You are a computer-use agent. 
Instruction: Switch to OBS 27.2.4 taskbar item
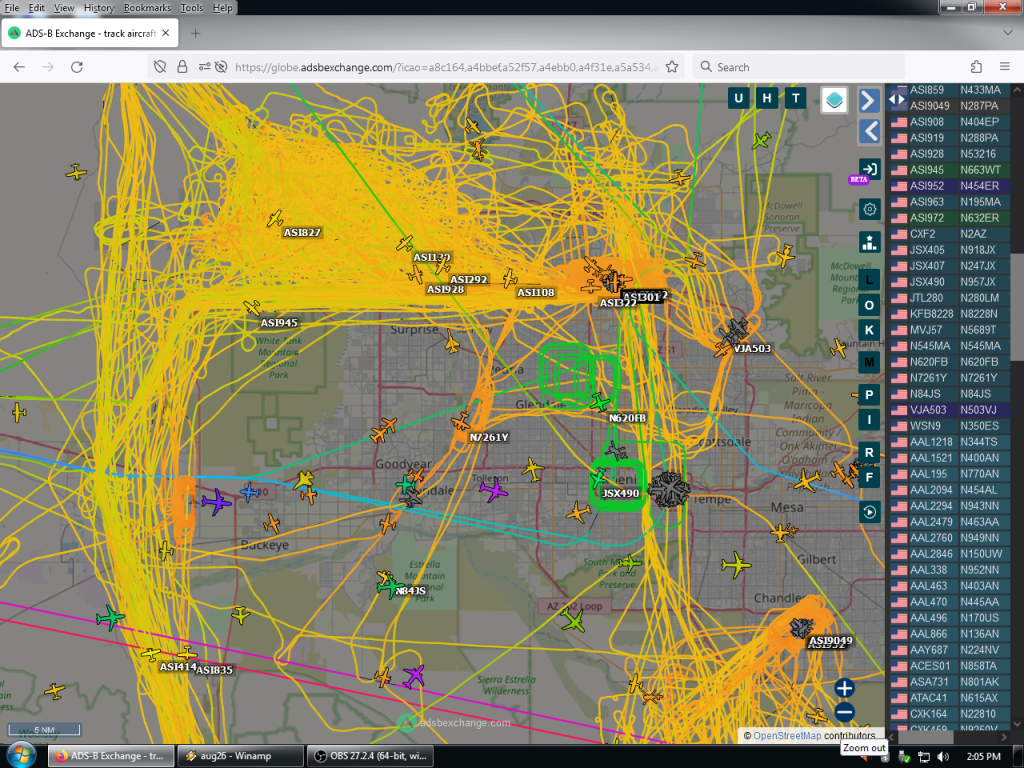tap(370, 756)
